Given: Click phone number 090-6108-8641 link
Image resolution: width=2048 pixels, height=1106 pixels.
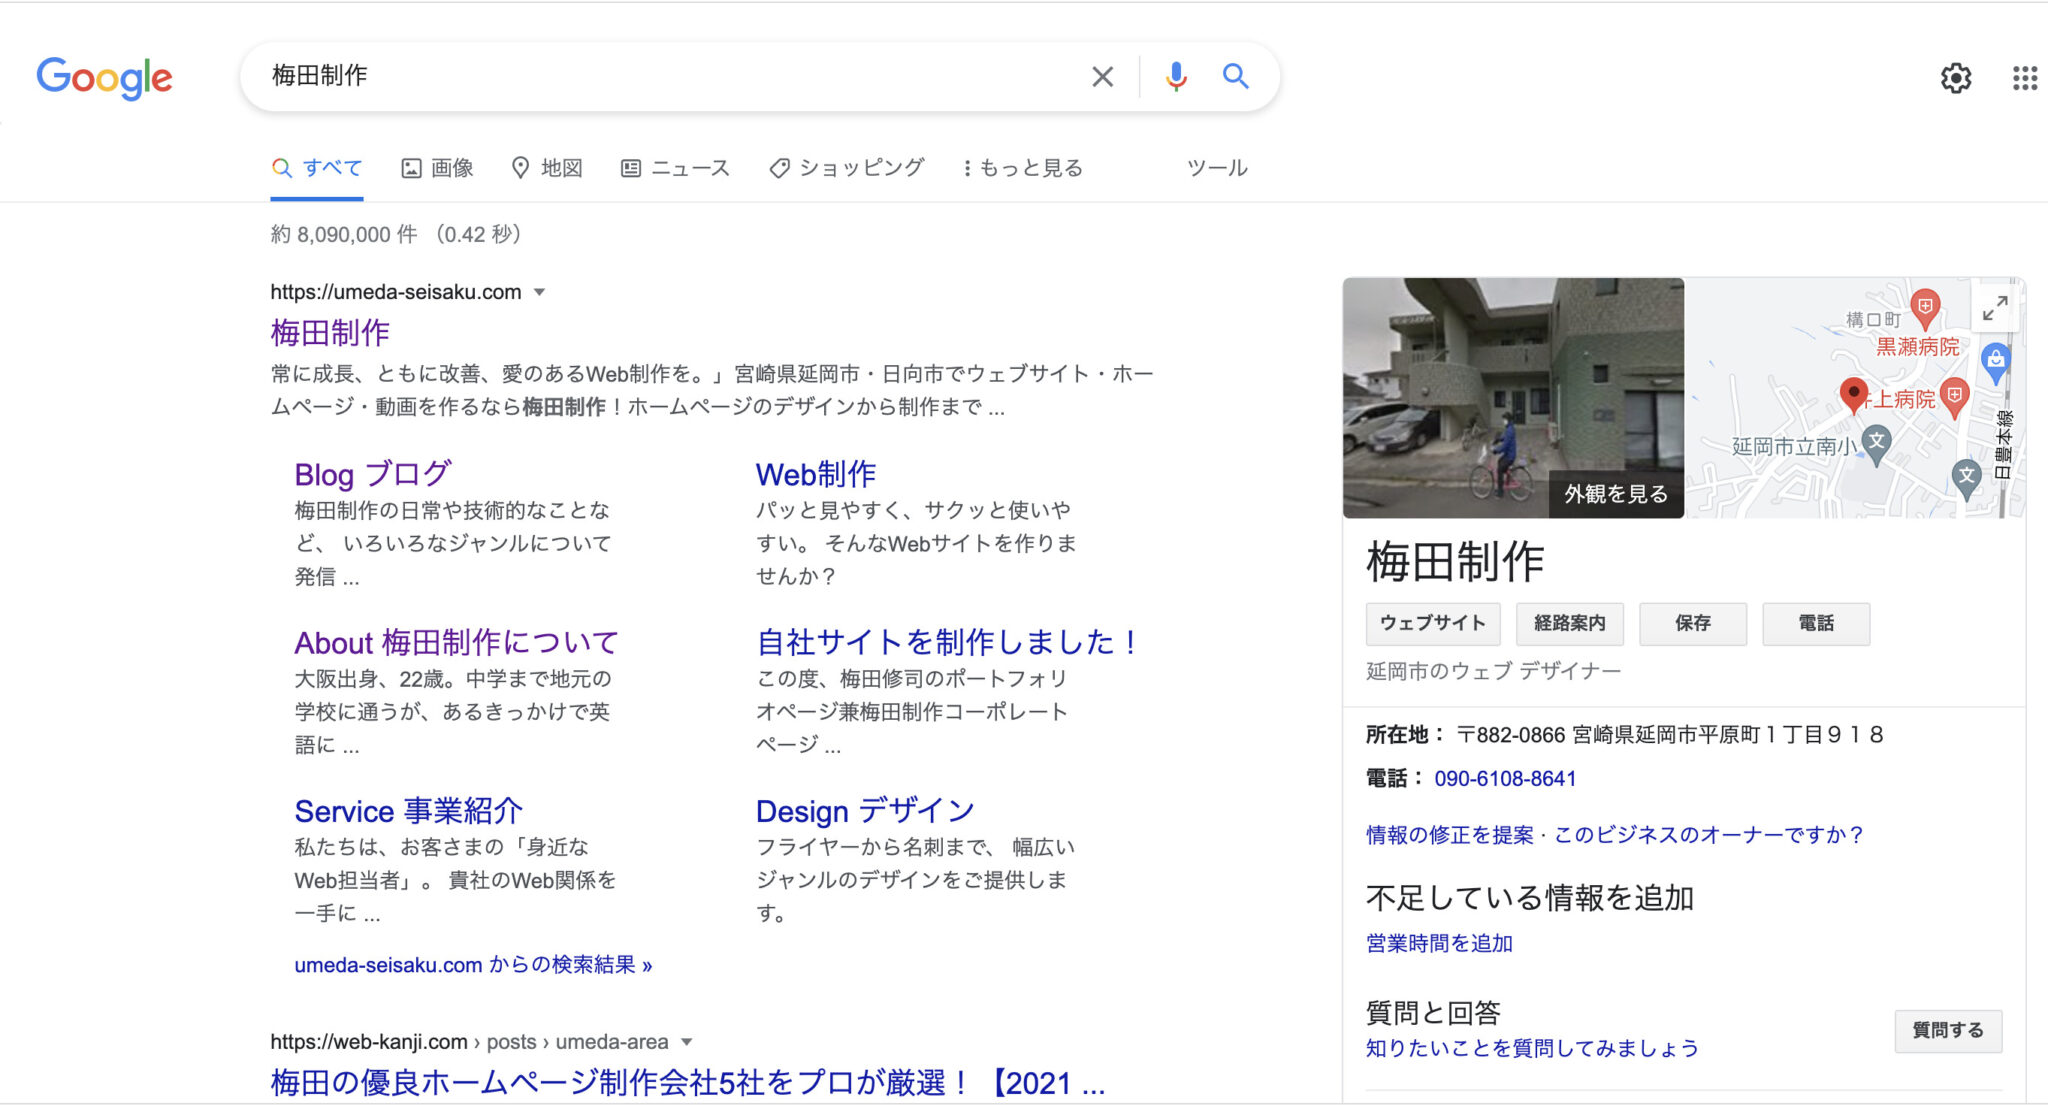Looking at the screenshot, I should click(x=1505, y=779).
